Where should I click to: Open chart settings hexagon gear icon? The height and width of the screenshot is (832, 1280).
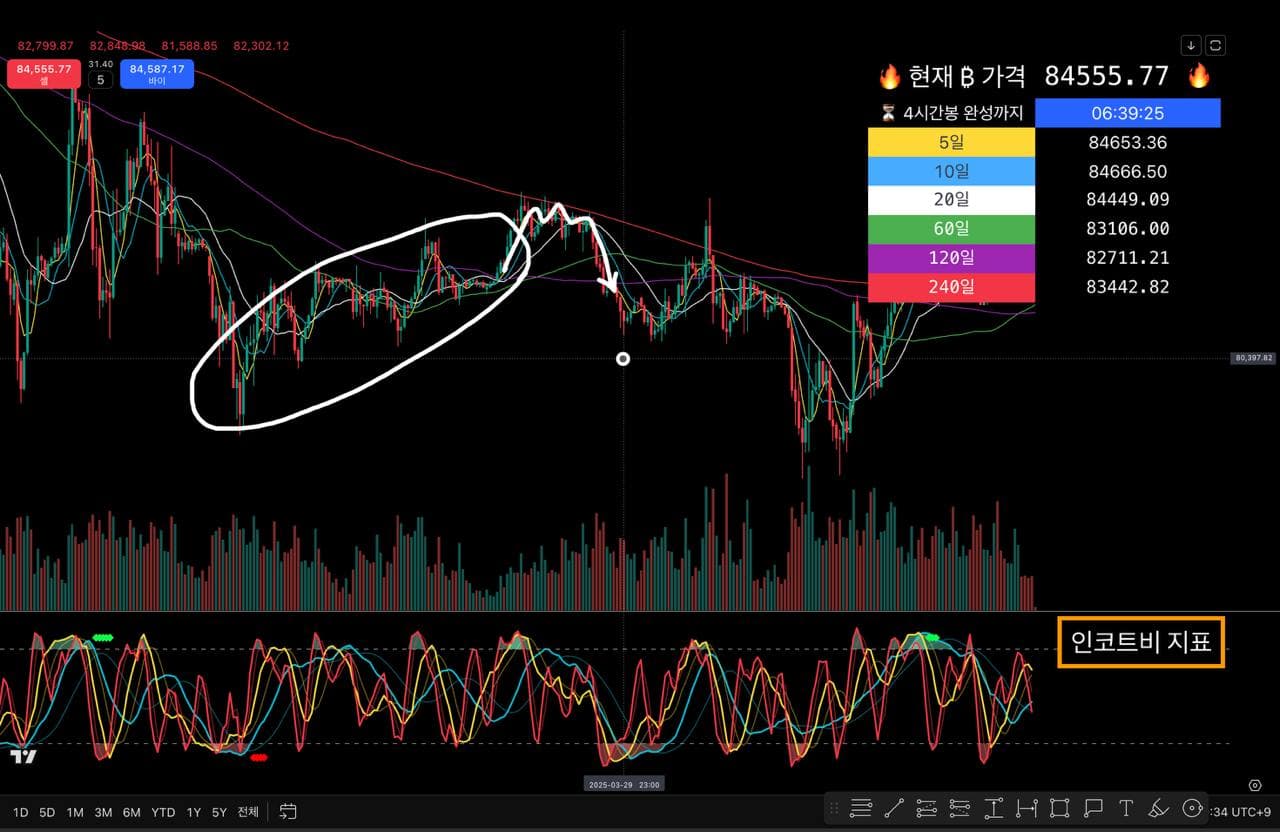pyautogui.click(x=1255, y=786)
